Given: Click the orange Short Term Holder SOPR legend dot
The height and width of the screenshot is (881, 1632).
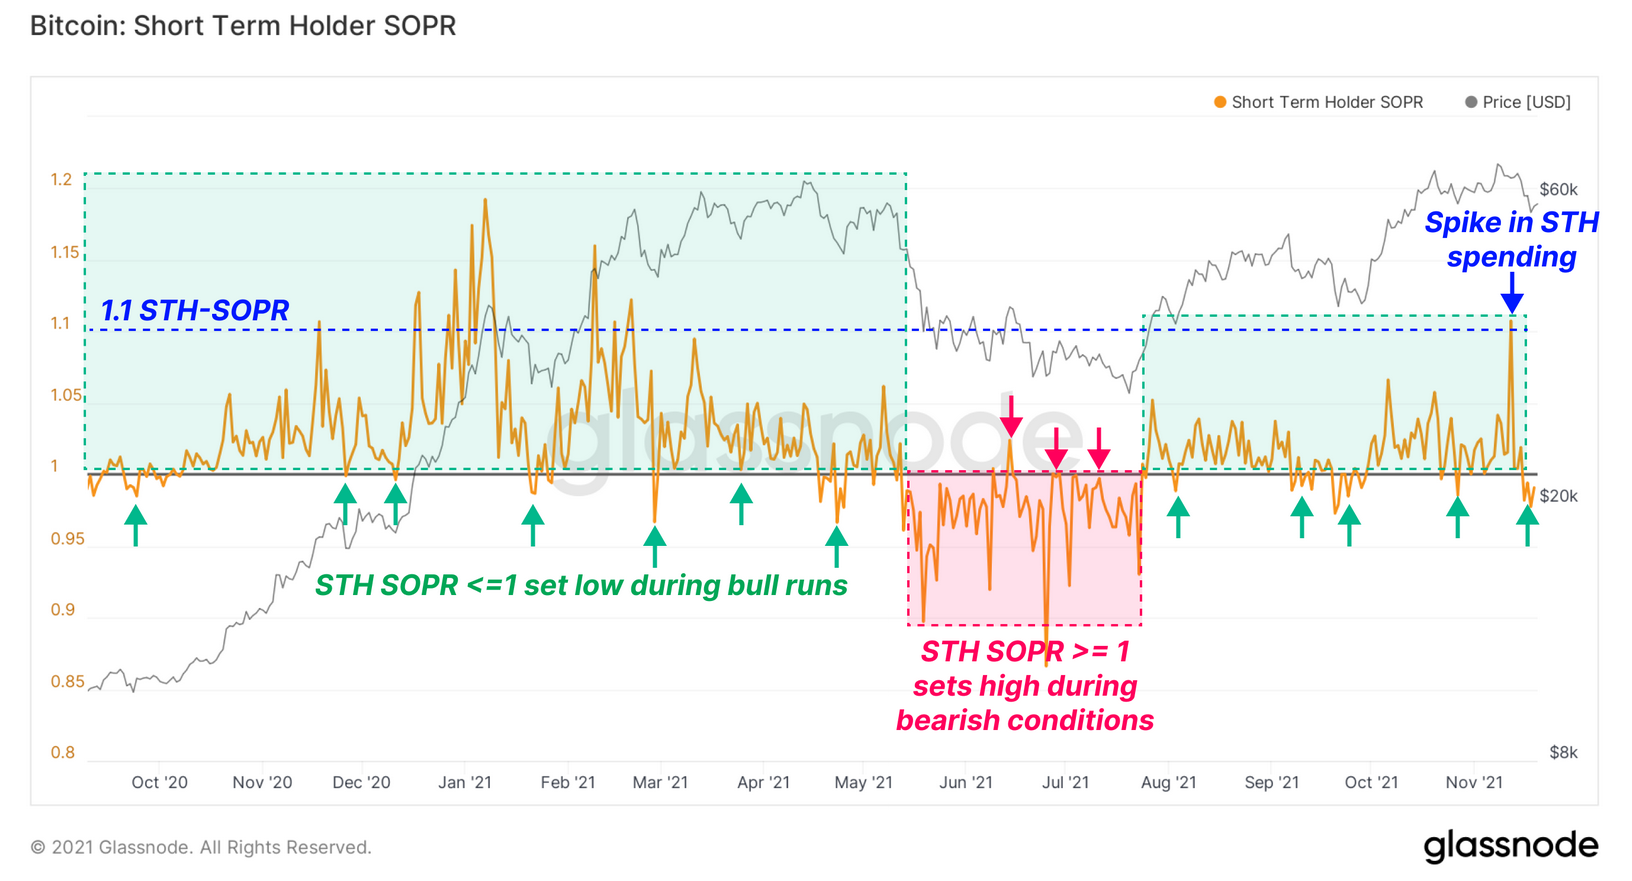Looking at the screenshot, I should click(x=1219, y=102).
